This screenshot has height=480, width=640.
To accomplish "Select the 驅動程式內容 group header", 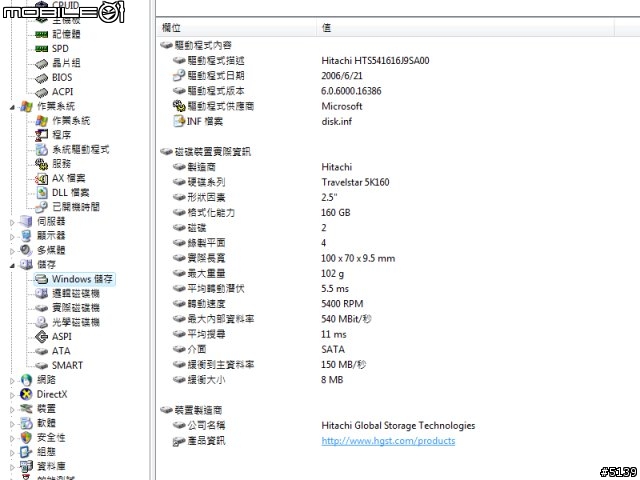I will [x=196, y=45].
